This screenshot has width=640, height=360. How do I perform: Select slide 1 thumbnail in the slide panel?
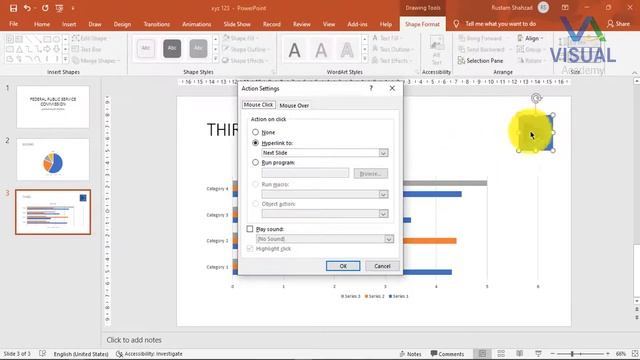click(x=53, y=107)
